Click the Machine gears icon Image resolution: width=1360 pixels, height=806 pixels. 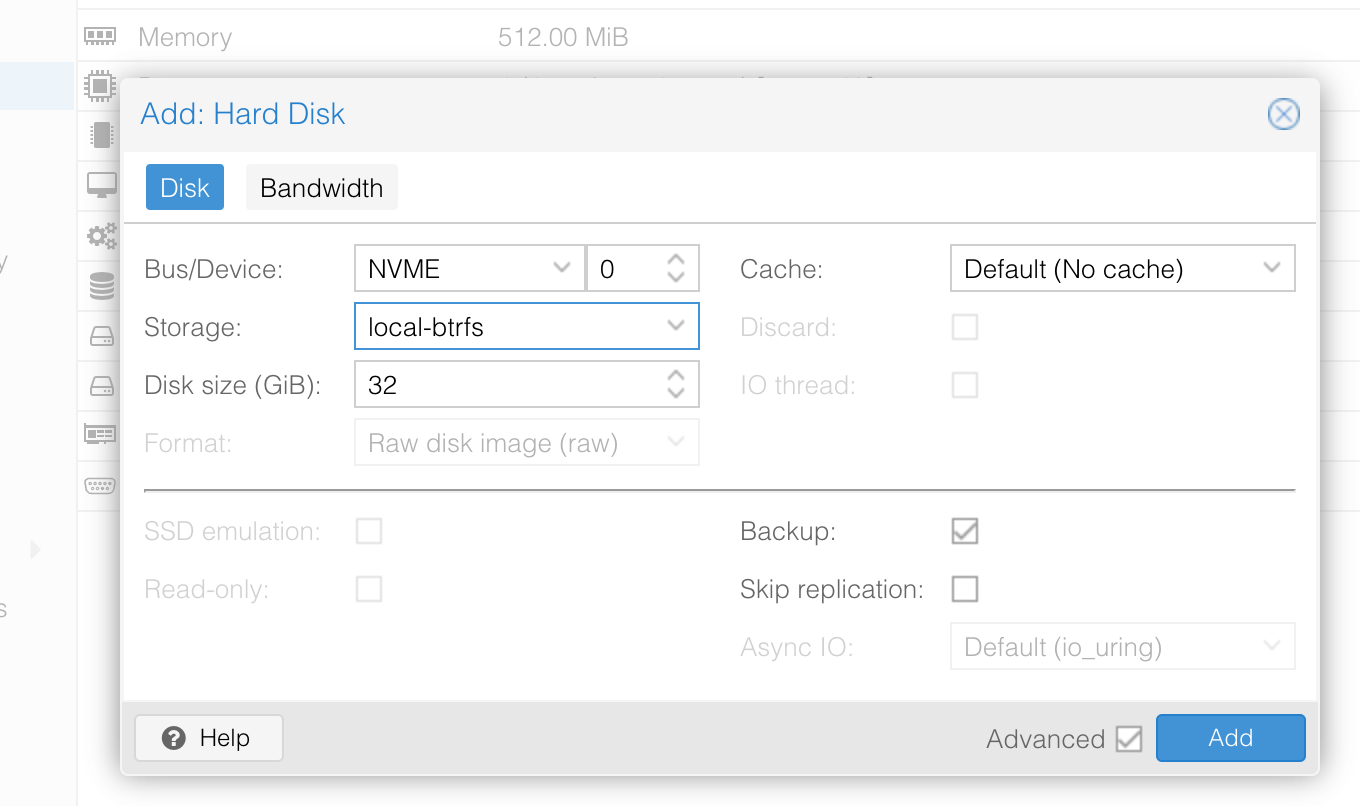coord(101,236)
